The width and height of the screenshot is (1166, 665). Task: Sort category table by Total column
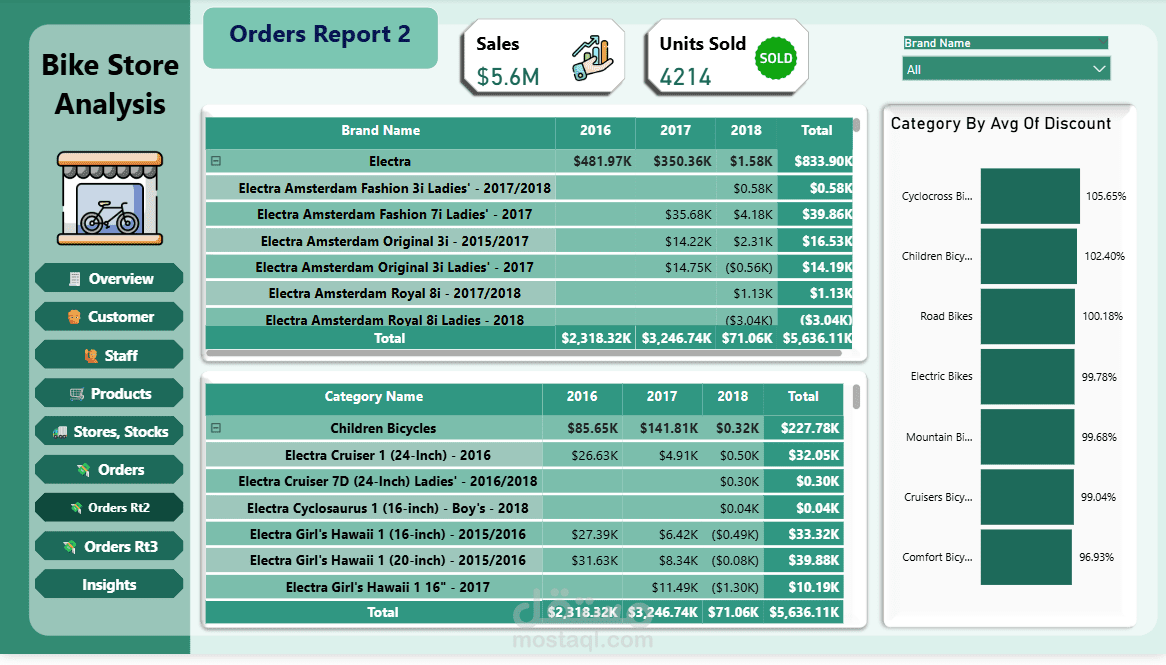point(803,396)
